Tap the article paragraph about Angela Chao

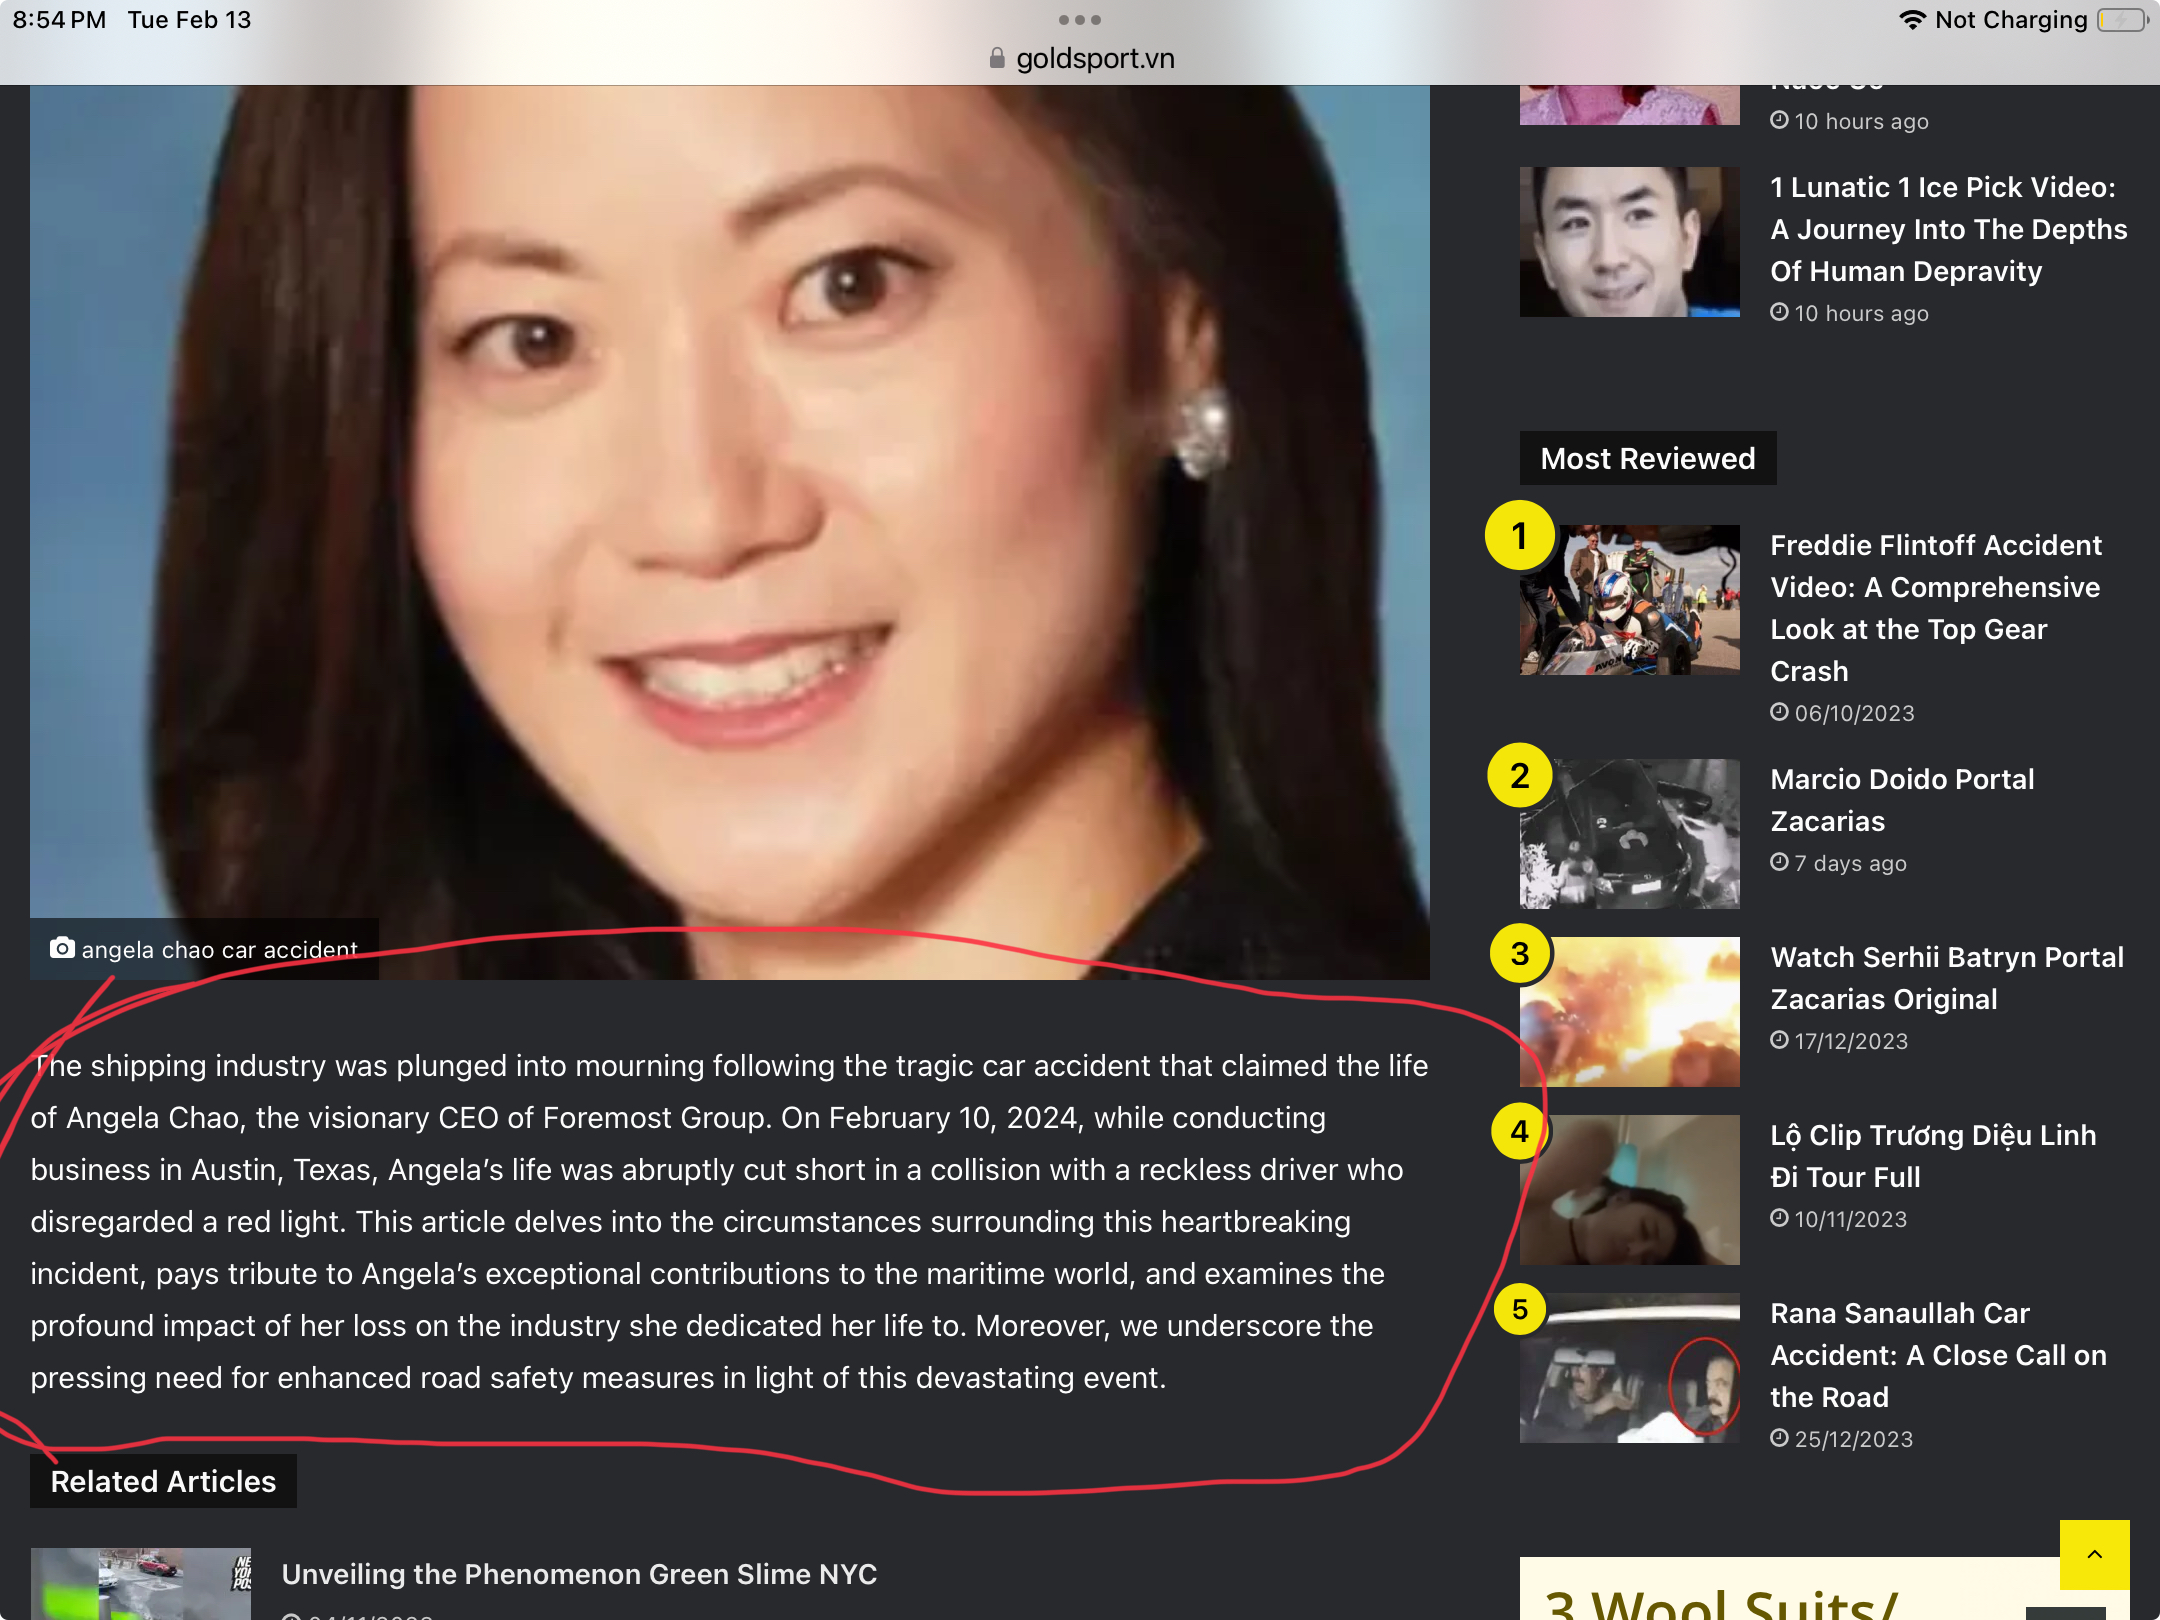730,1221
